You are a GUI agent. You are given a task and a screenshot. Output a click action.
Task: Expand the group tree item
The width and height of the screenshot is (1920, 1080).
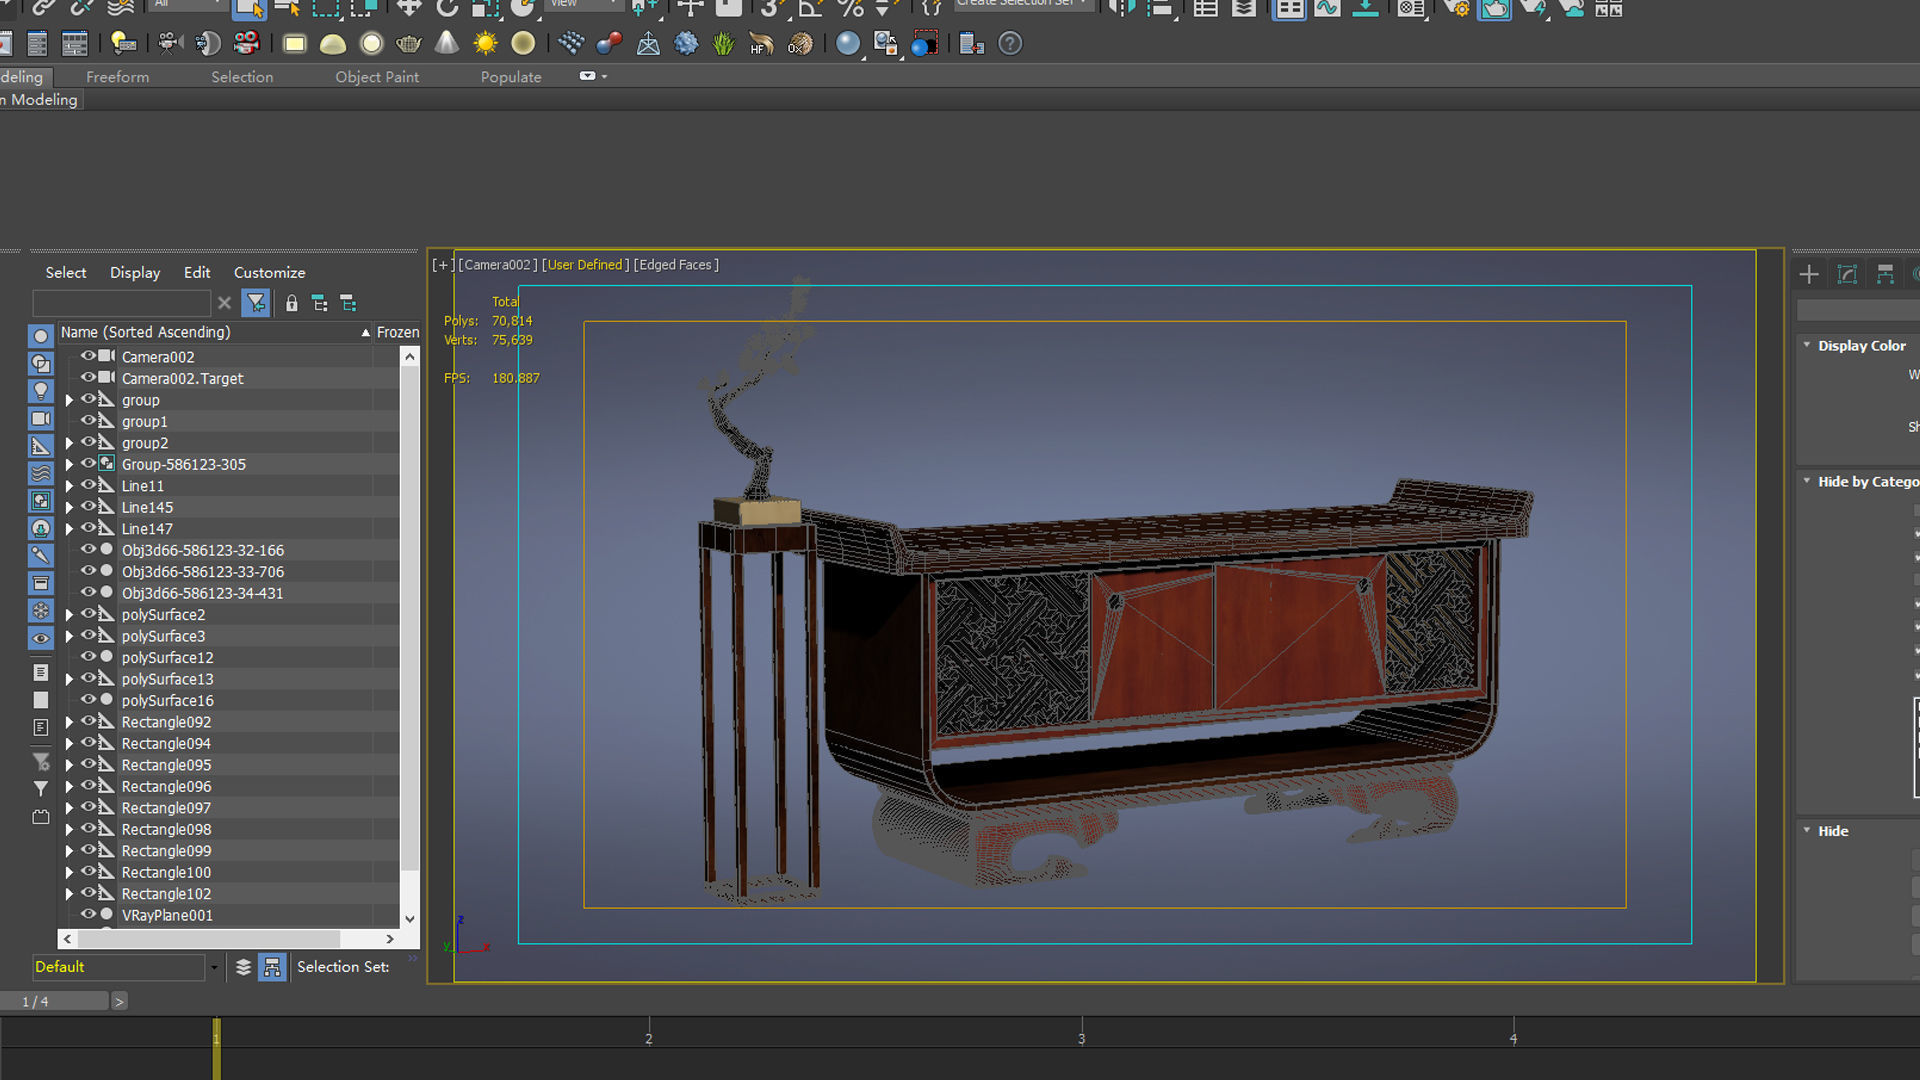pos(69,400)
